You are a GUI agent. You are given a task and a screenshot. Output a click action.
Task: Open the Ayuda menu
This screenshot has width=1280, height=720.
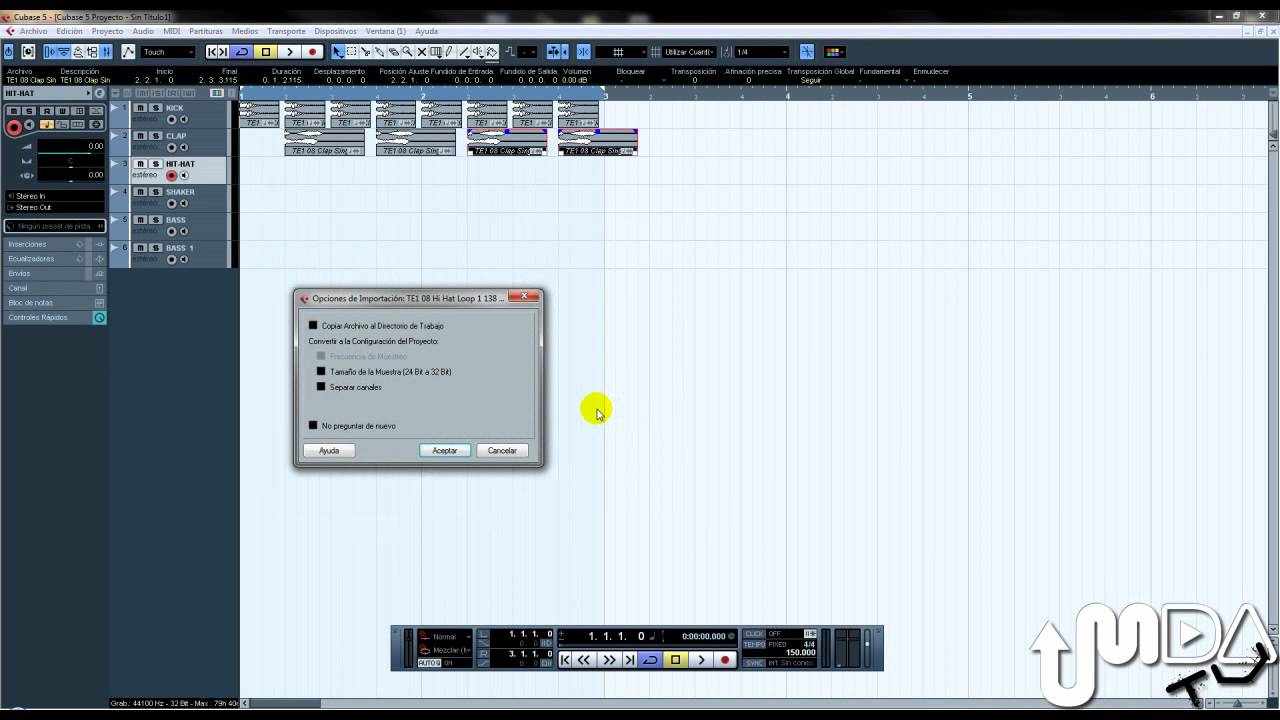tap(426, 31)
